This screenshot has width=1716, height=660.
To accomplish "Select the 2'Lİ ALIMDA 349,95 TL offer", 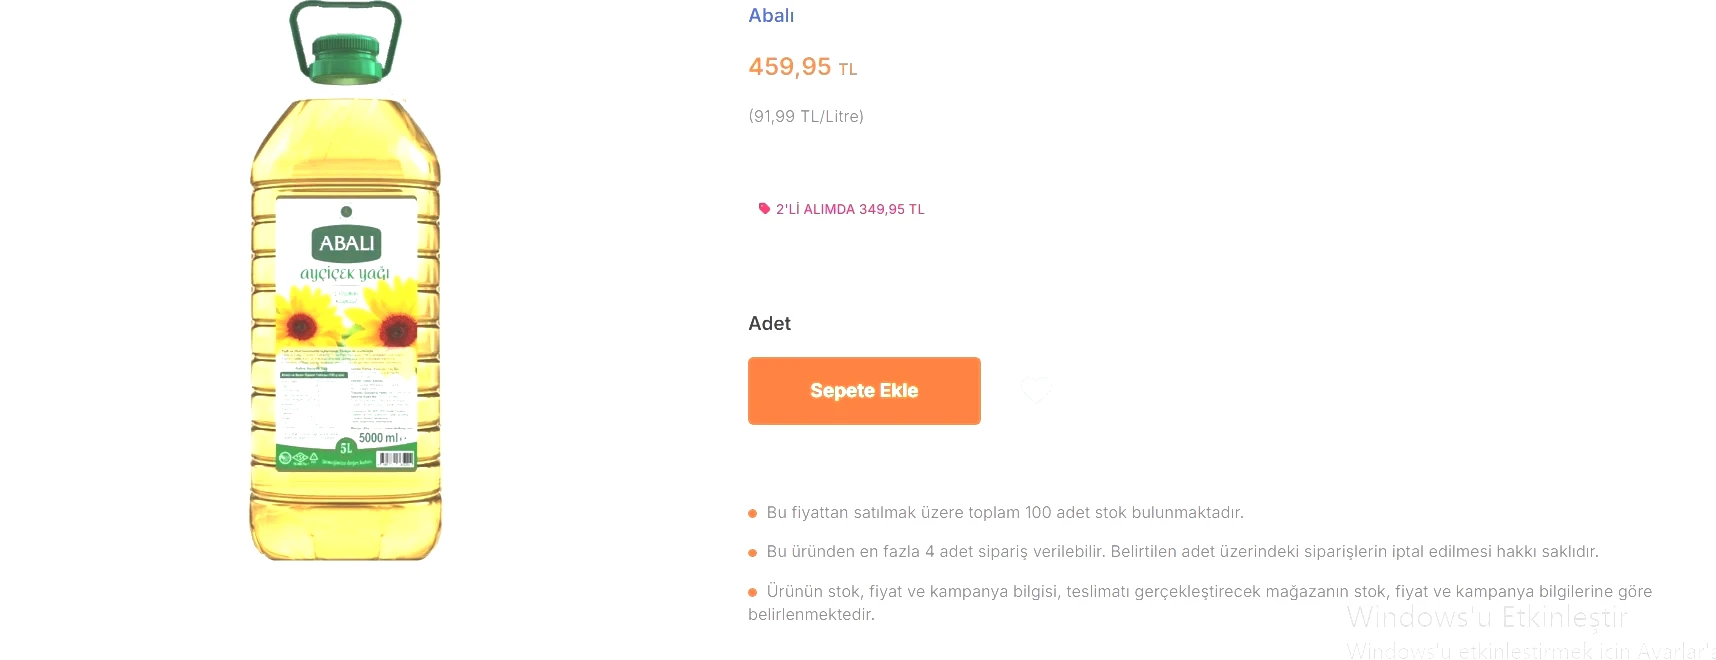I will (x=849, y=209).
